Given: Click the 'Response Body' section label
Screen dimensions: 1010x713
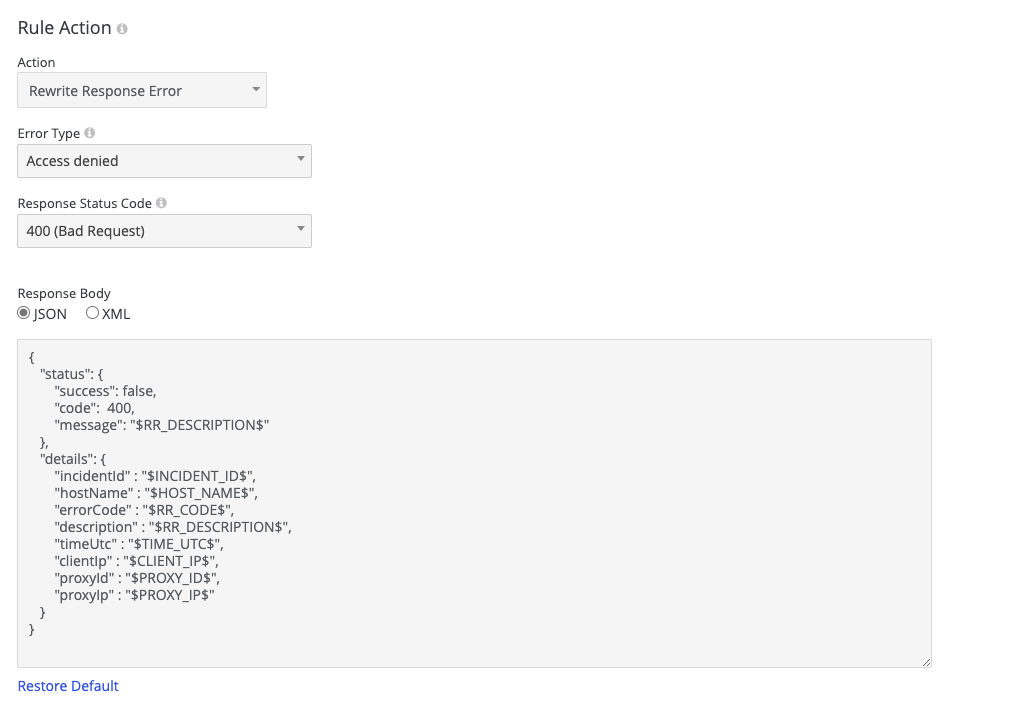Looking at the screenshot, I should pos(63,293).
